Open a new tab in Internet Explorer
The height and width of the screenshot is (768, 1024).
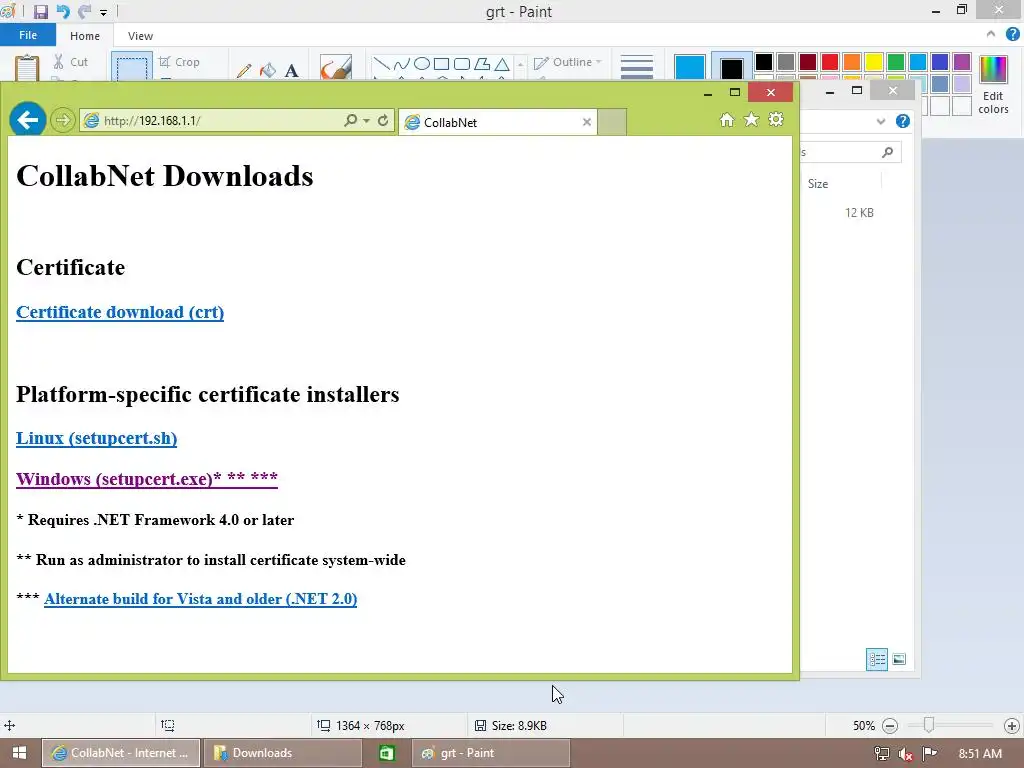coord(612,122)
